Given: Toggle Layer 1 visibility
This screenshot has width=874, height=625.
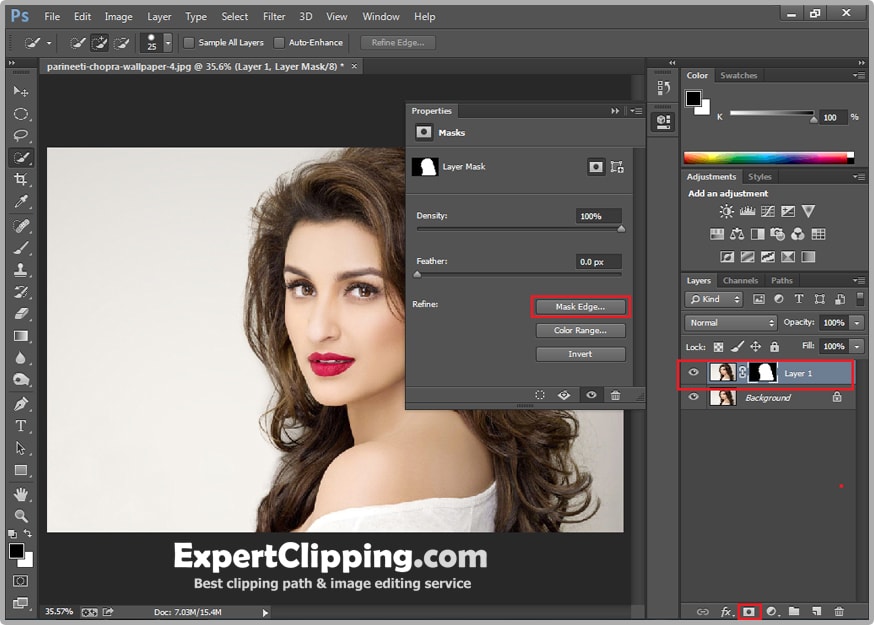Looking at the screenshot, I should (693, 372).
